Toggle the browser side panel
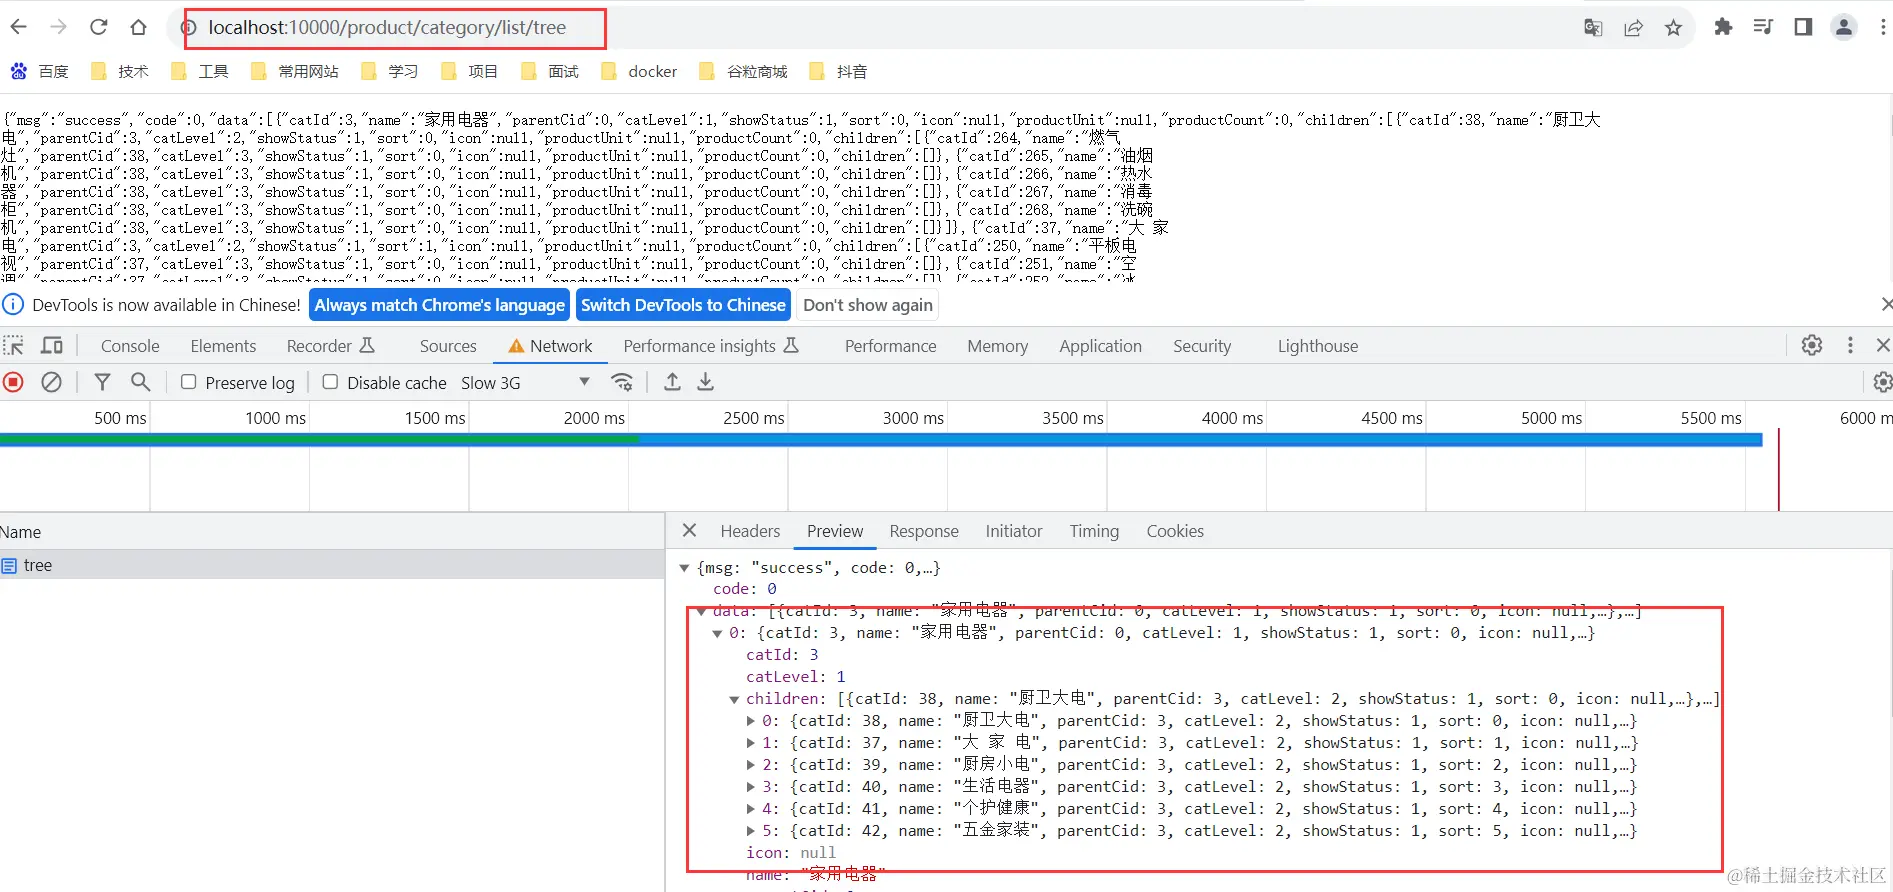The height and width of the screenshot is (892, 1893). point(1803,27)
